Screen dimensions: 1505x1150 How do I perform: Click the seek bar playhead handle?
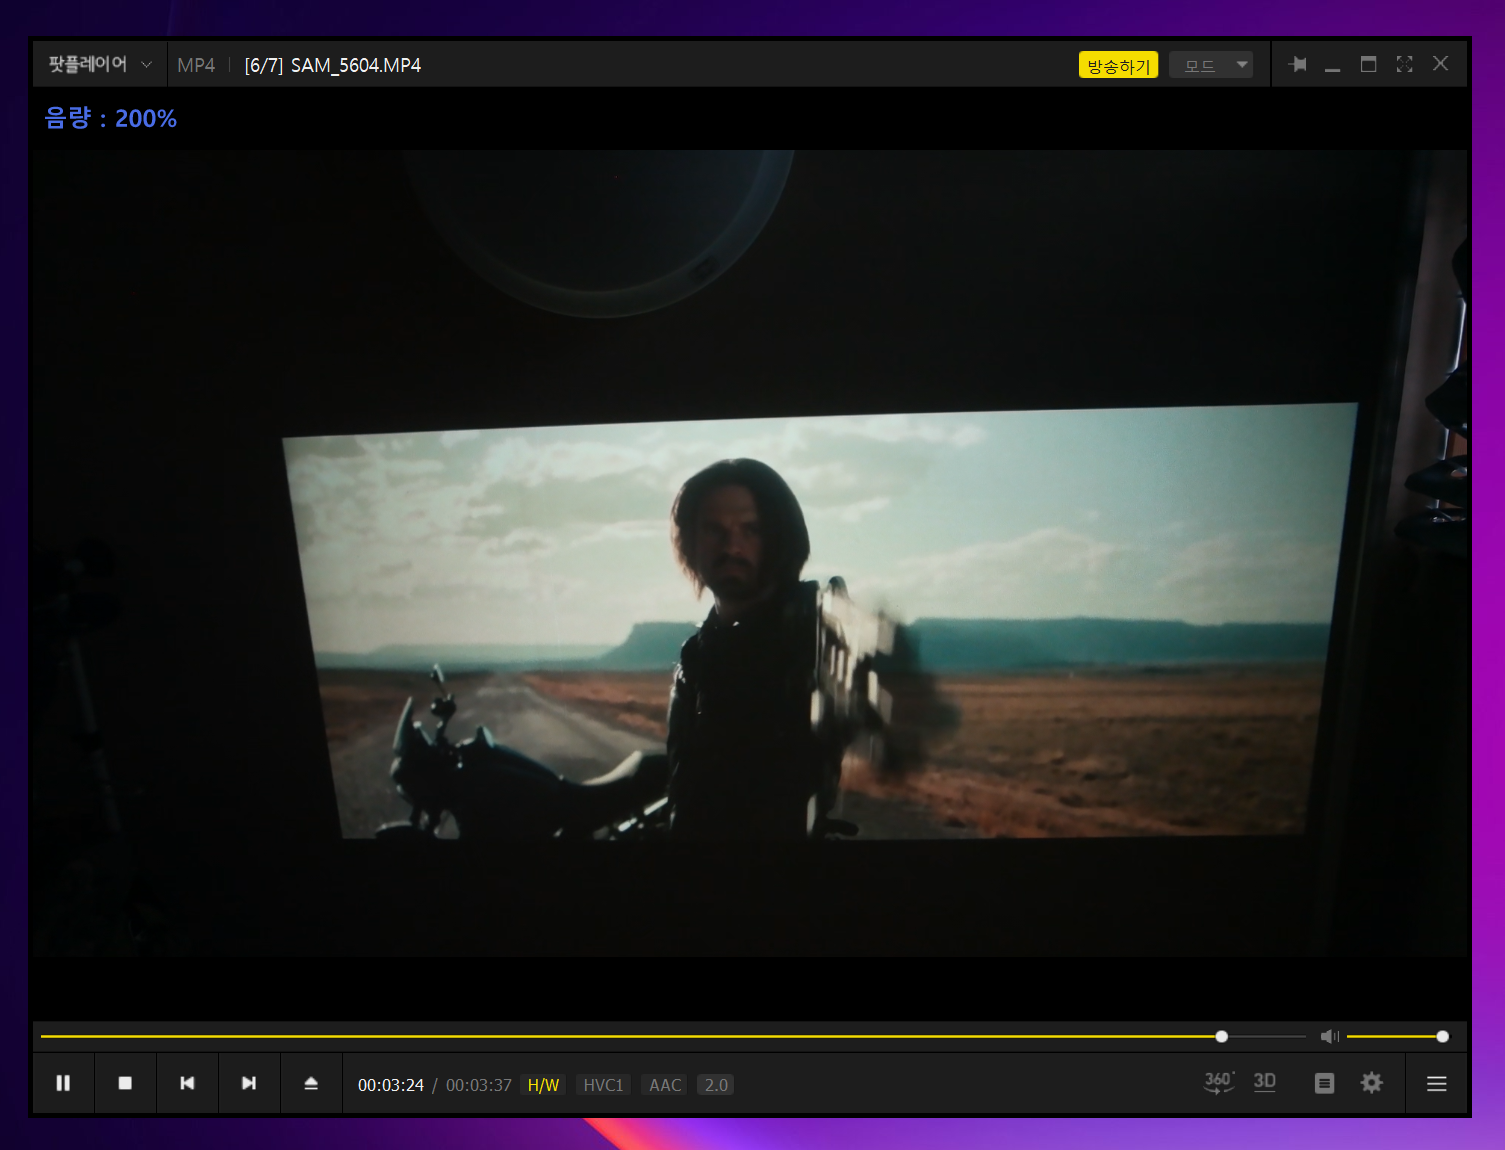point(1221,1036)
